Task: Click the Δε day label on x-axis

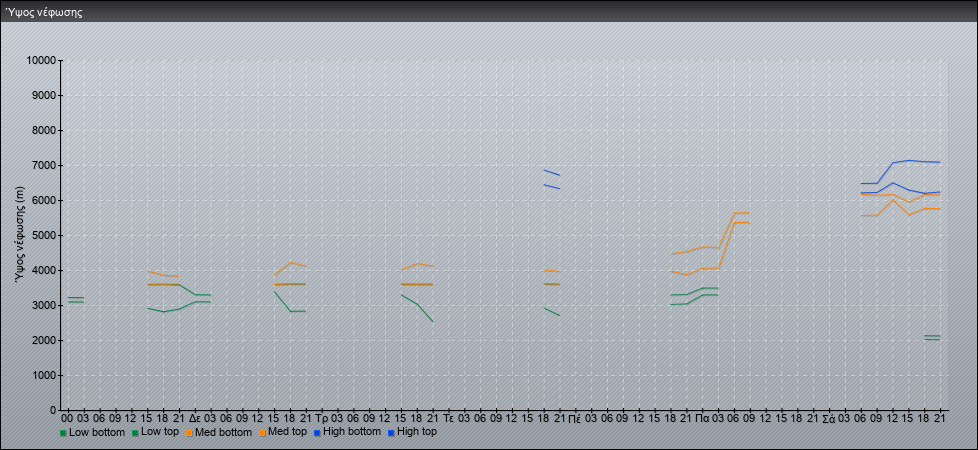Action: pyautogui.click(x=195, y=418)
